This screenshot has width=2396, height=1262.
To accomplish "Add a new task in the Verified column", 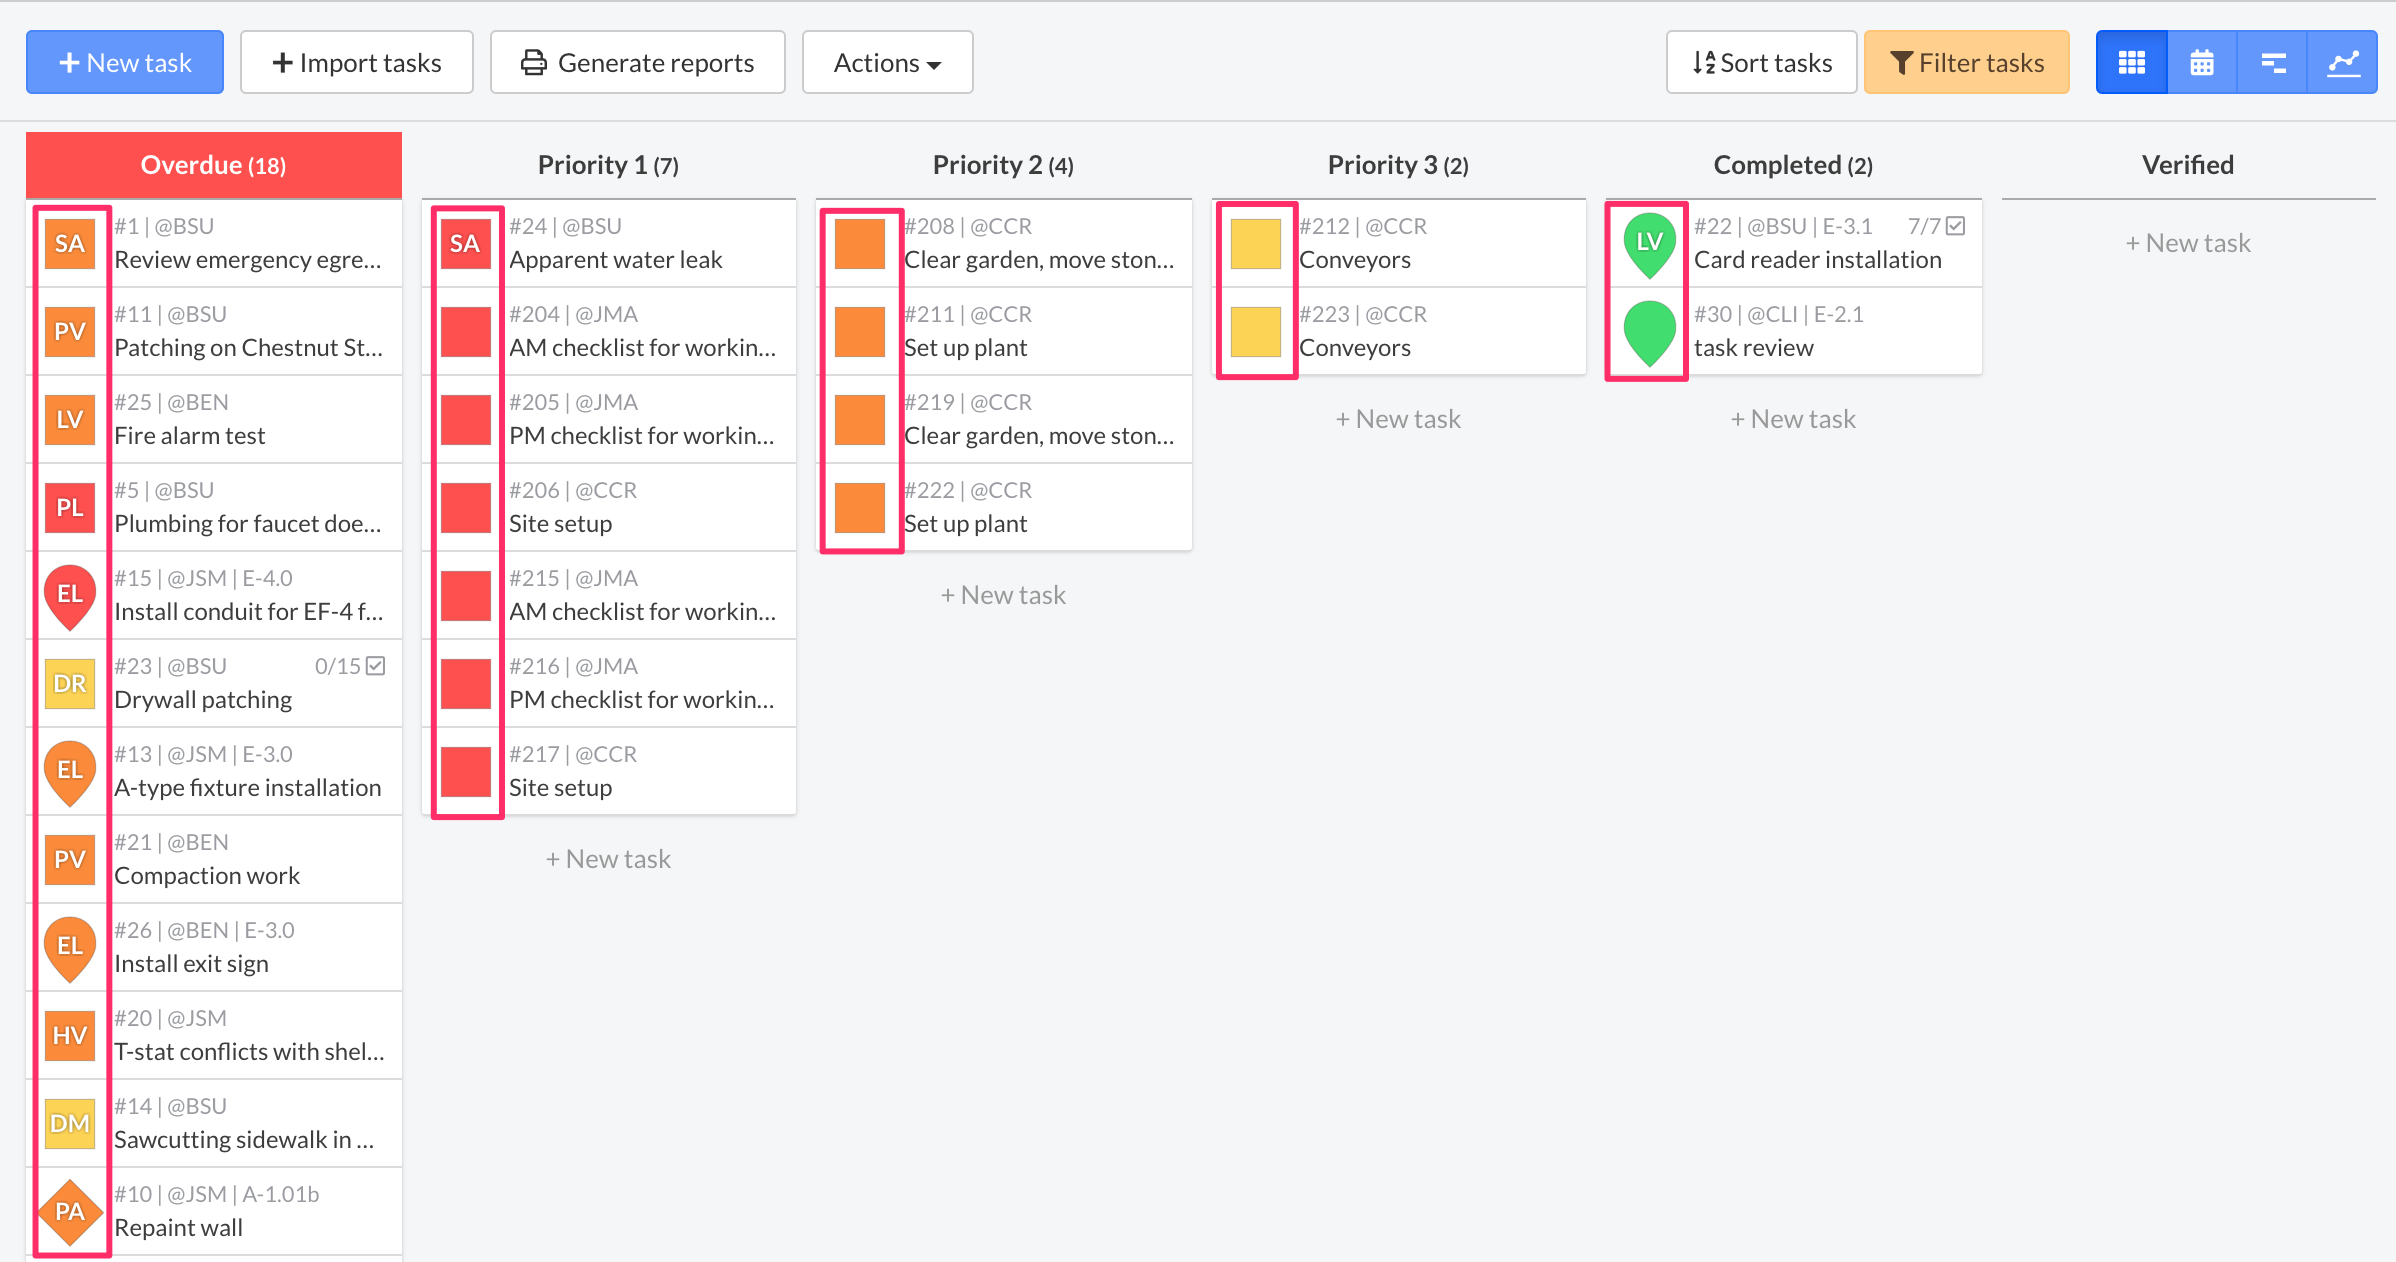I will click(x=2187, y=243).
